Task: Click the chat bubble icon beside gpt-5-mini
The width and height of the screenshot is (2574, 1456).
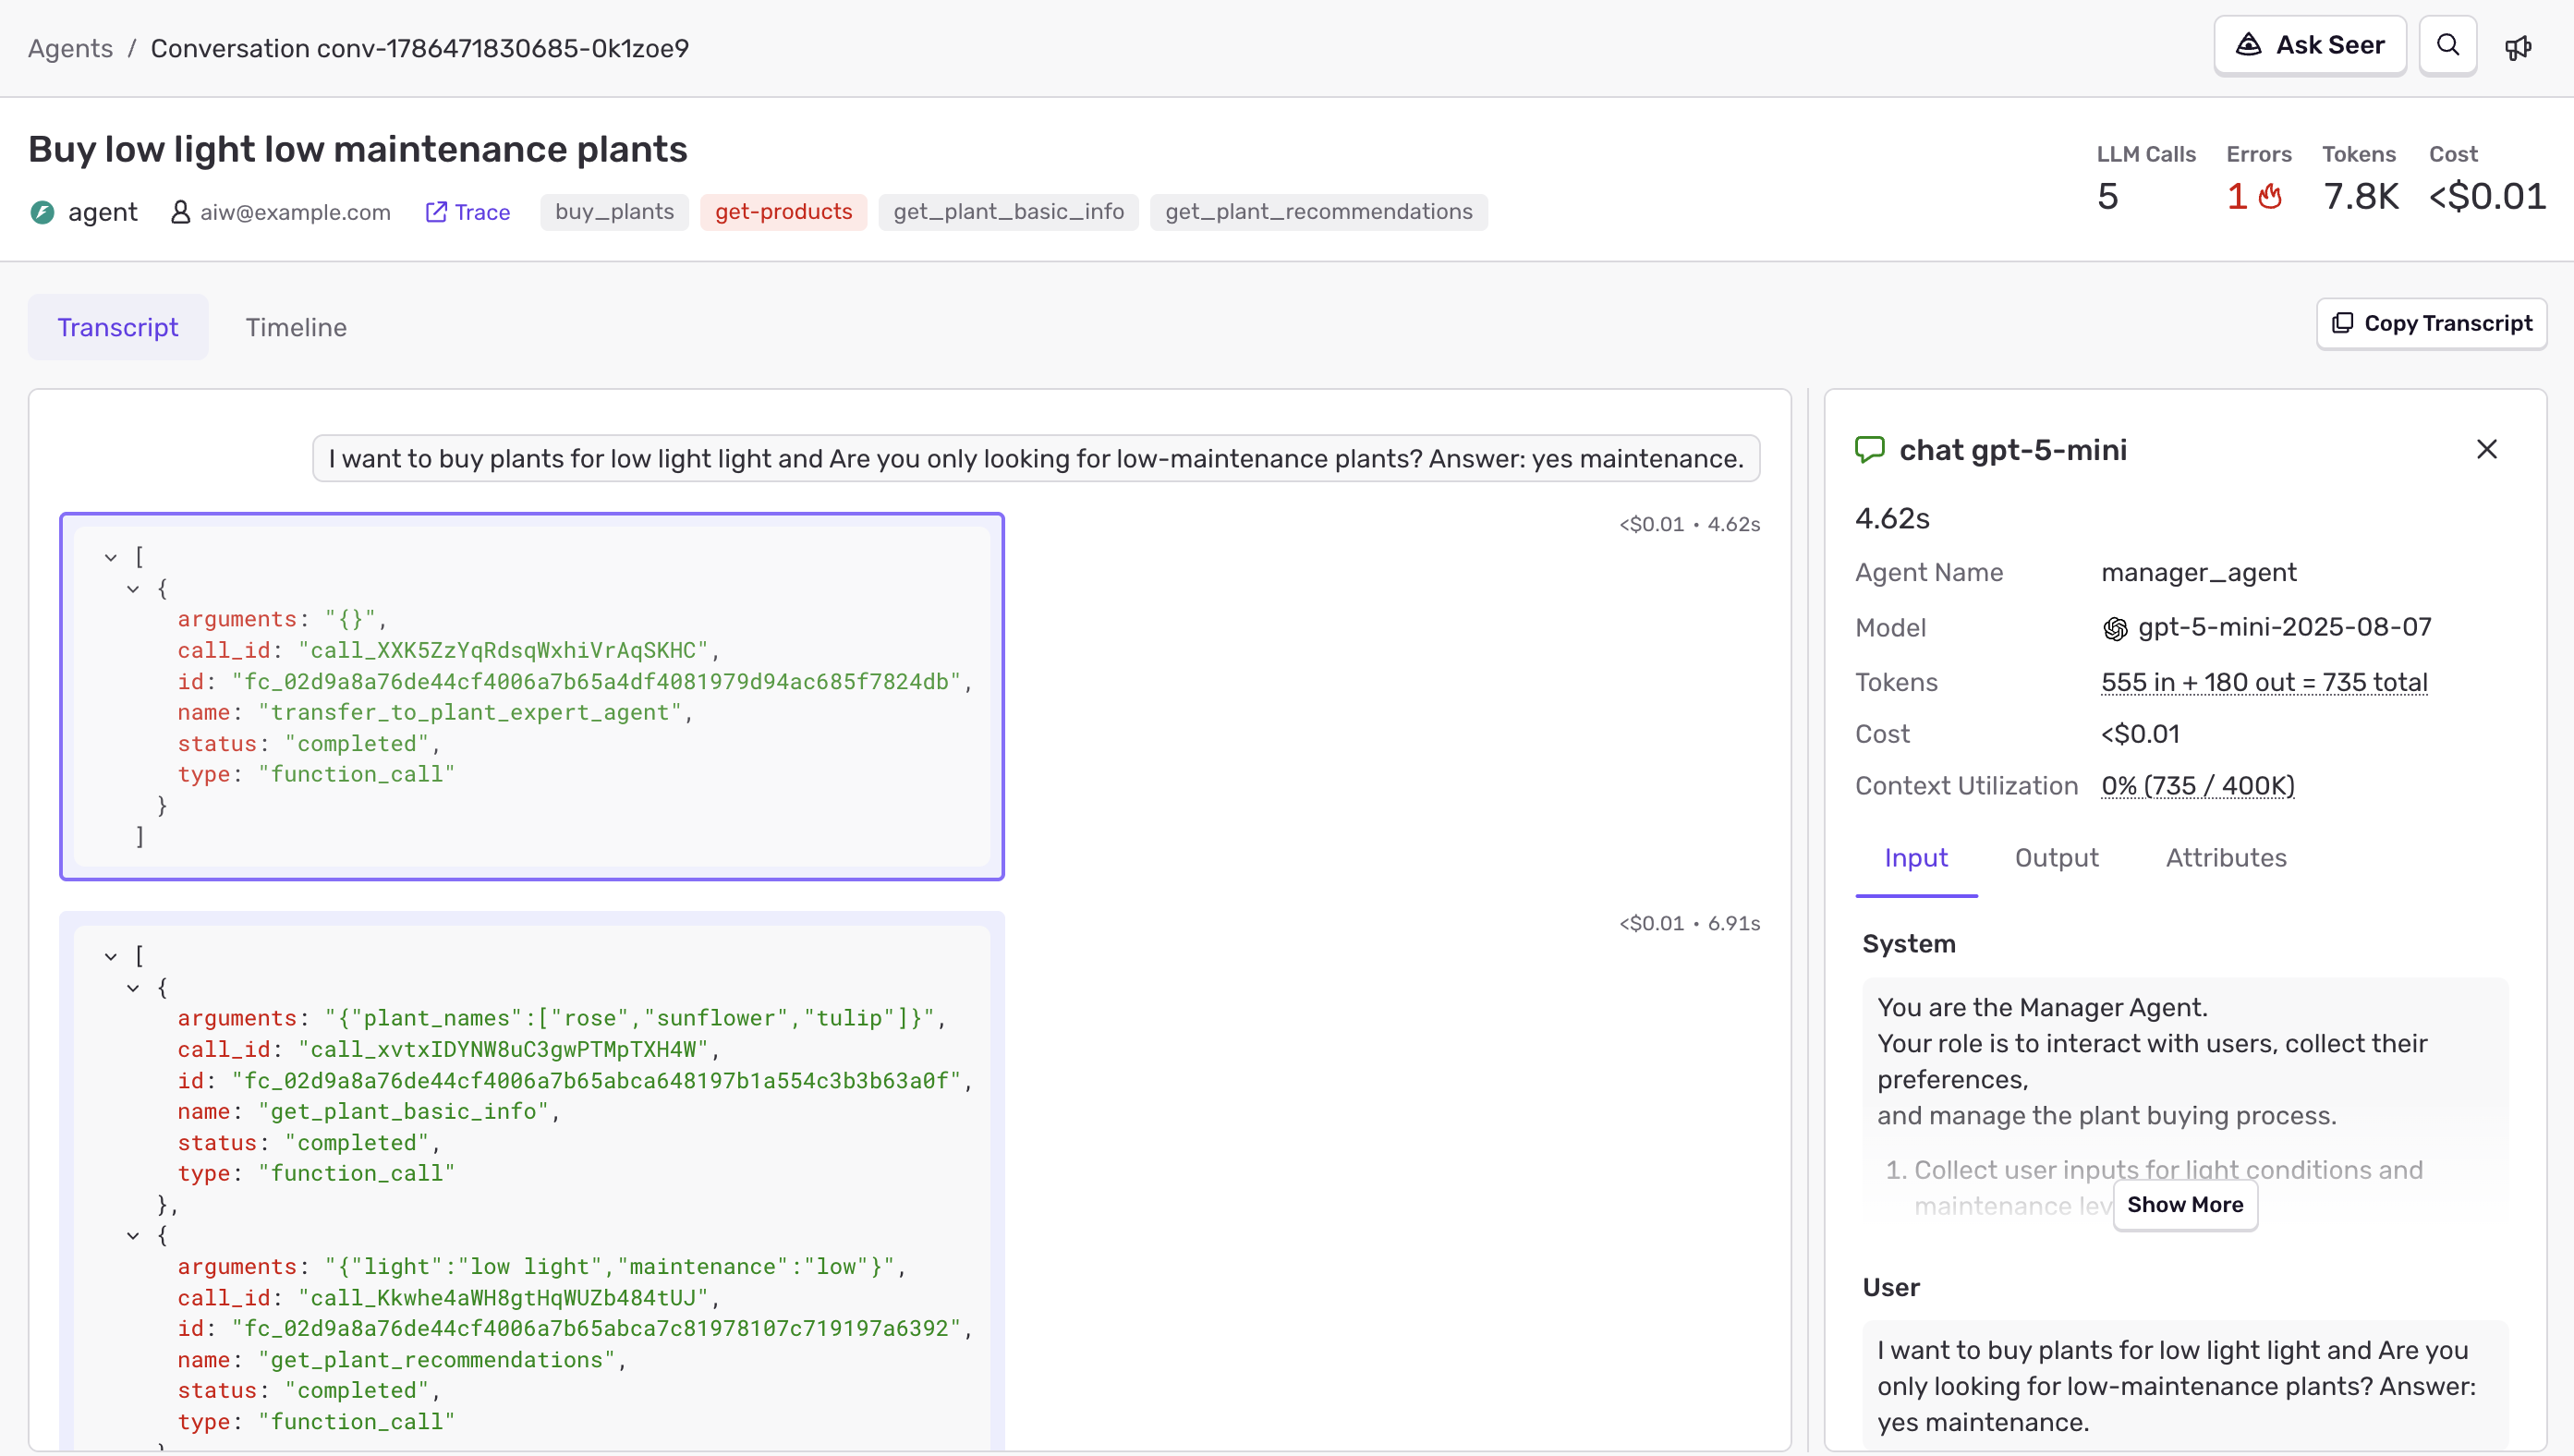Action: click(x=1869, y=449)
